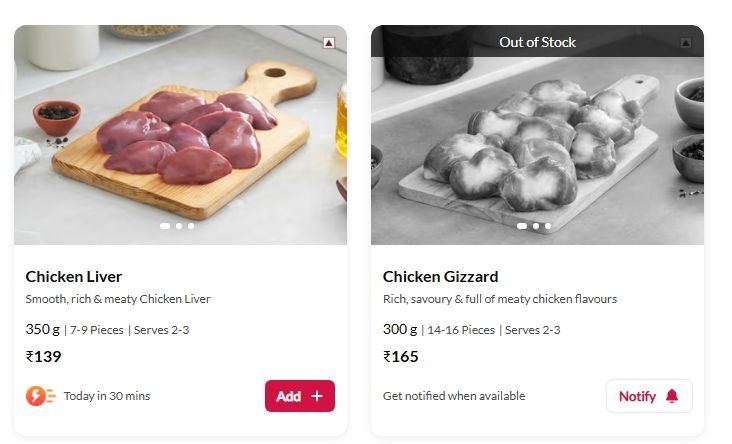This screenshot has width=732, height=444.
Task: Click the Add button for Chicken Liver
Action: click(299, 396)
